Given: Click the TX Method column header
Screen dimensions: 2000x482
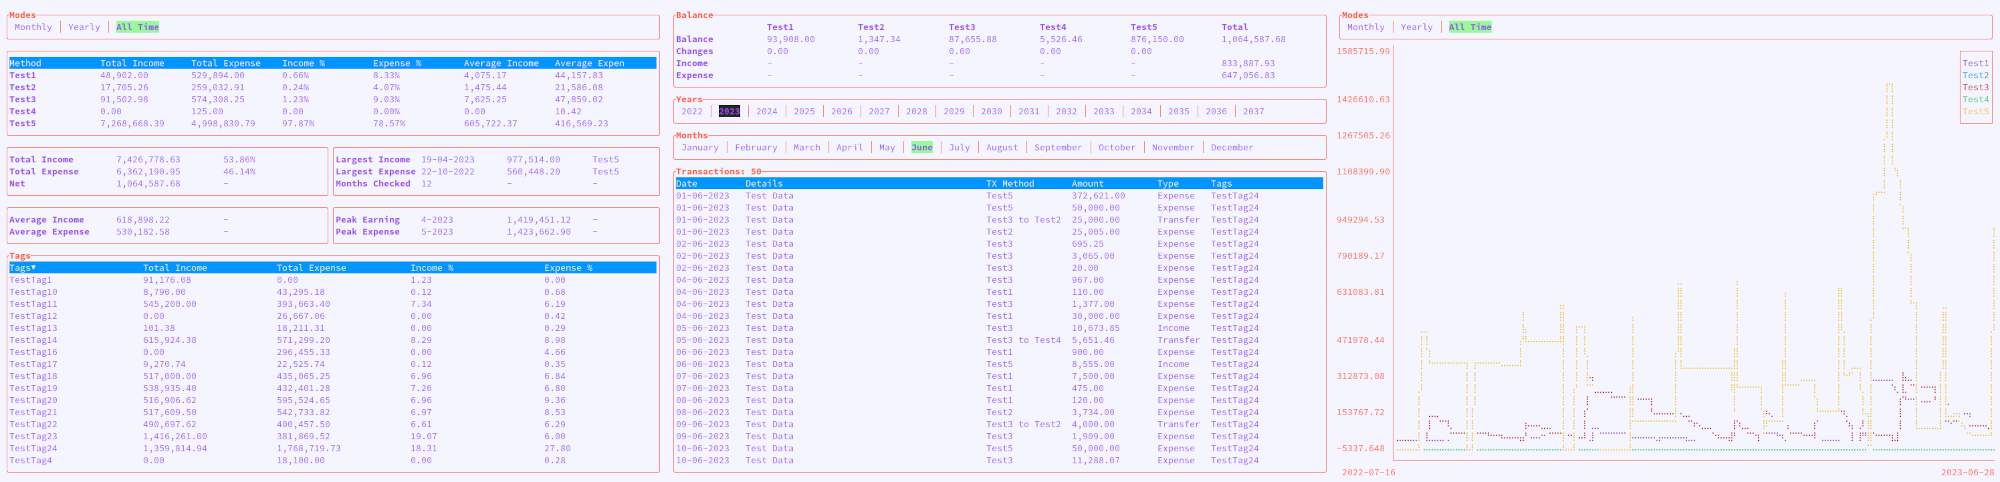Looking at the screenshot, I should pyautogui.click(x=1010, y=184).
